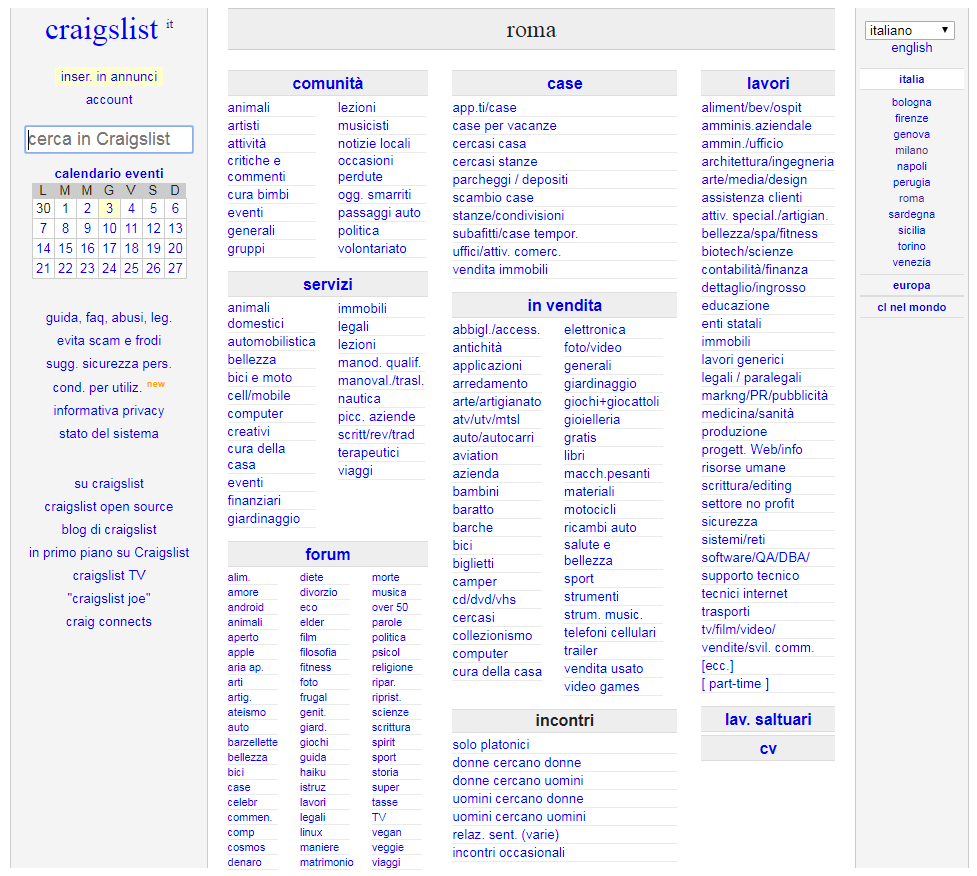
Task: Browse 'vendita immobili' listings
Action: (500, 269)
